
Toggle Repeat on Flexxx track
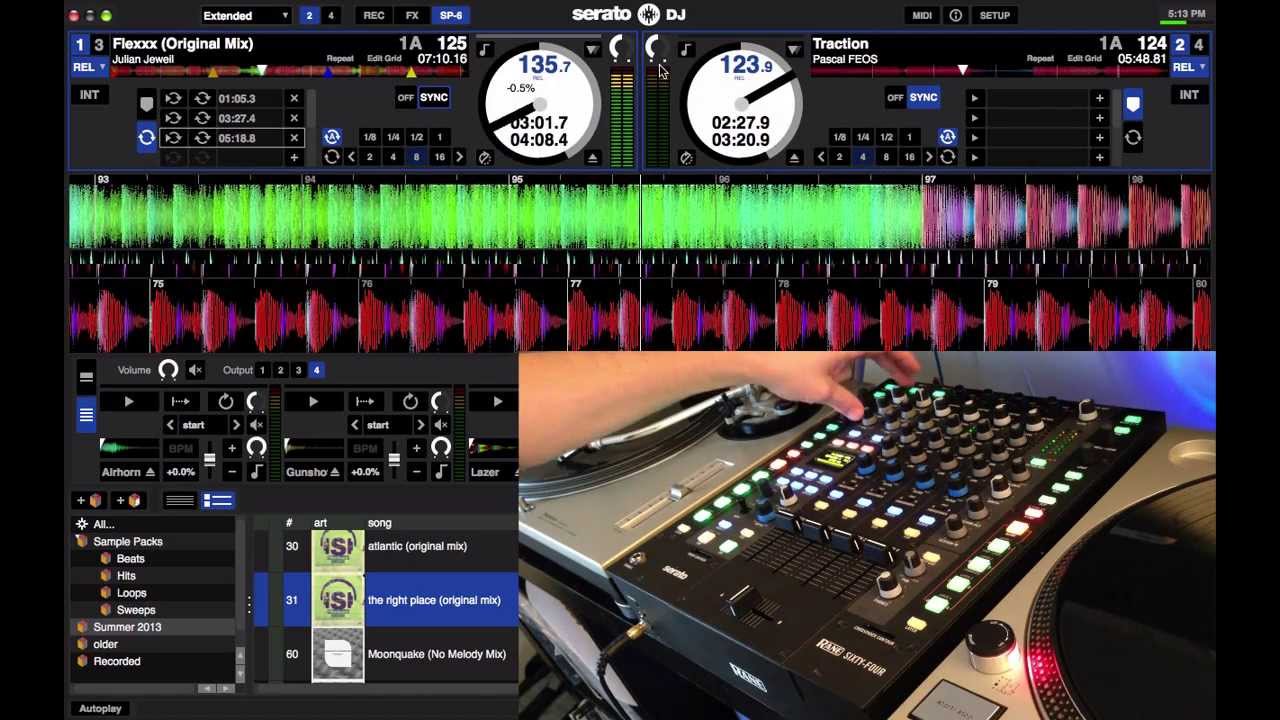point(340,59)
